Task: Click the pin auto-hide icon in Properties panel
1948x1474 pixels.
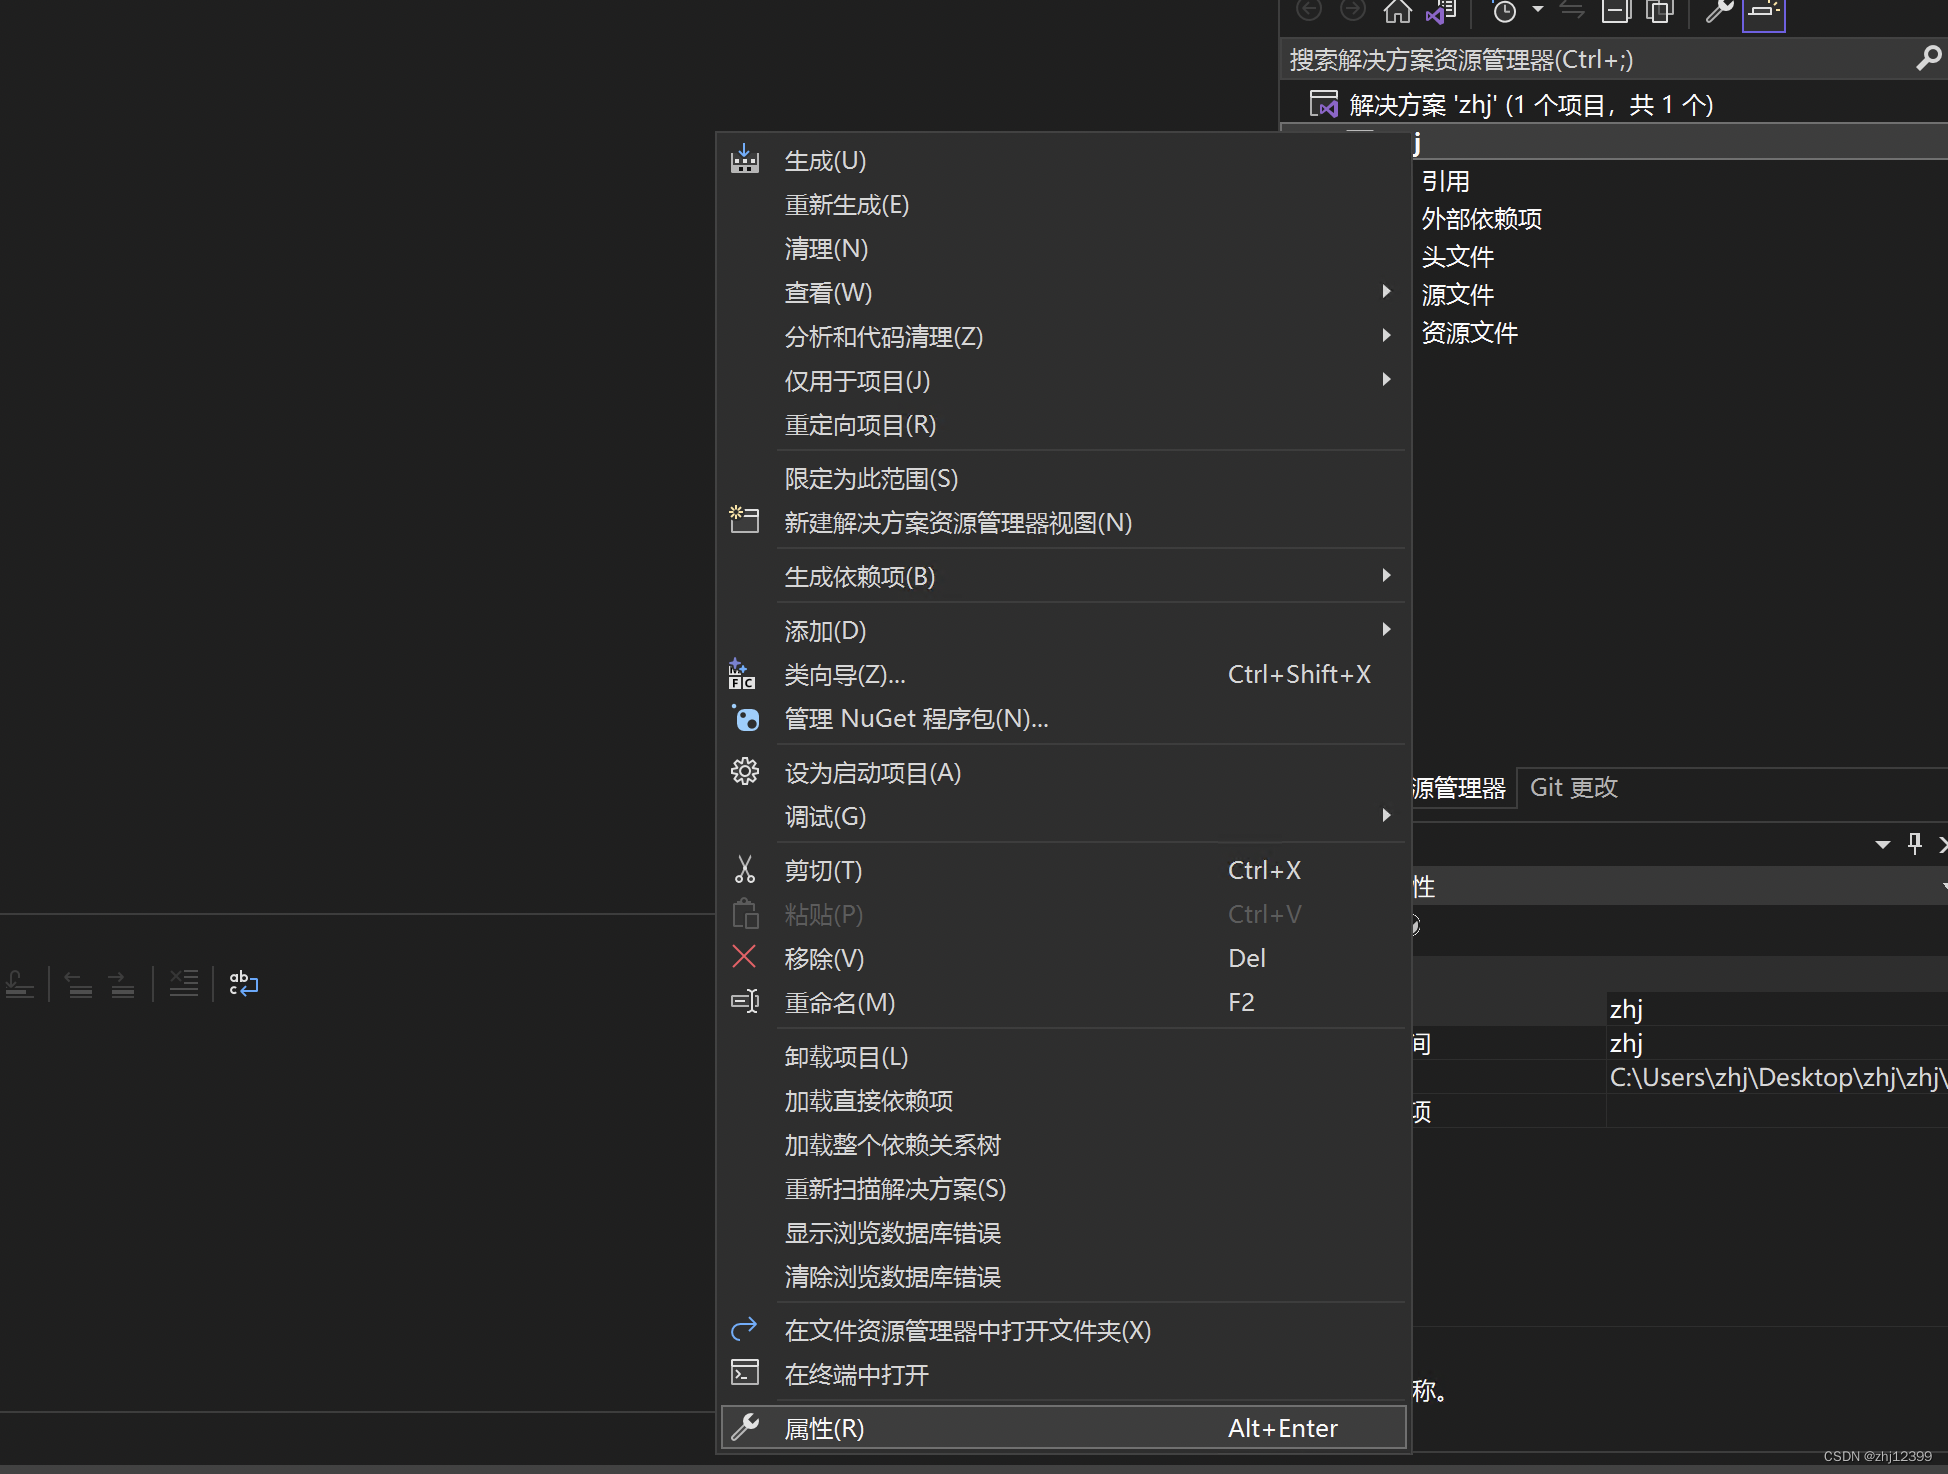Action: pos(1914,843)
